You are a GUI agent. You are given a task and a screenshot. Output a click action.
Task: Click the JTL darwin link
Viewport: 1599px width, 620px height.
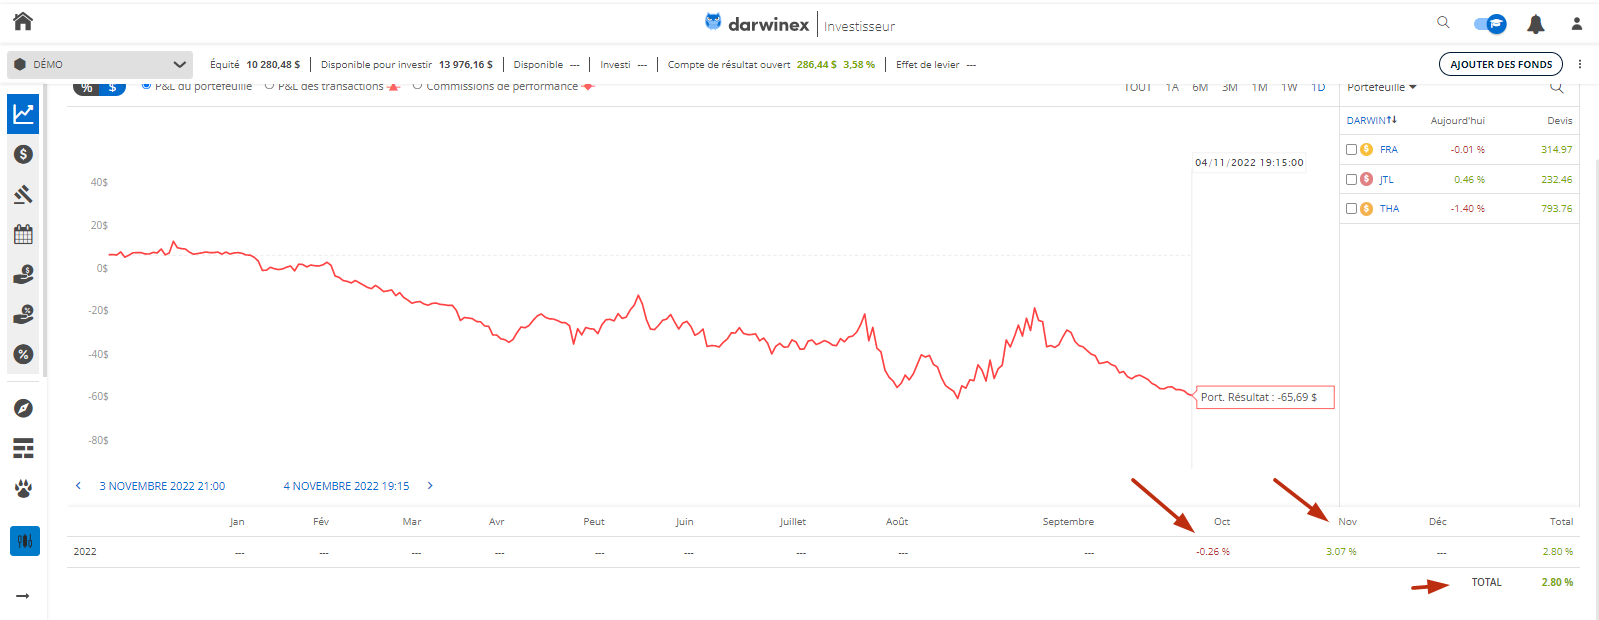coord(1386,180)
